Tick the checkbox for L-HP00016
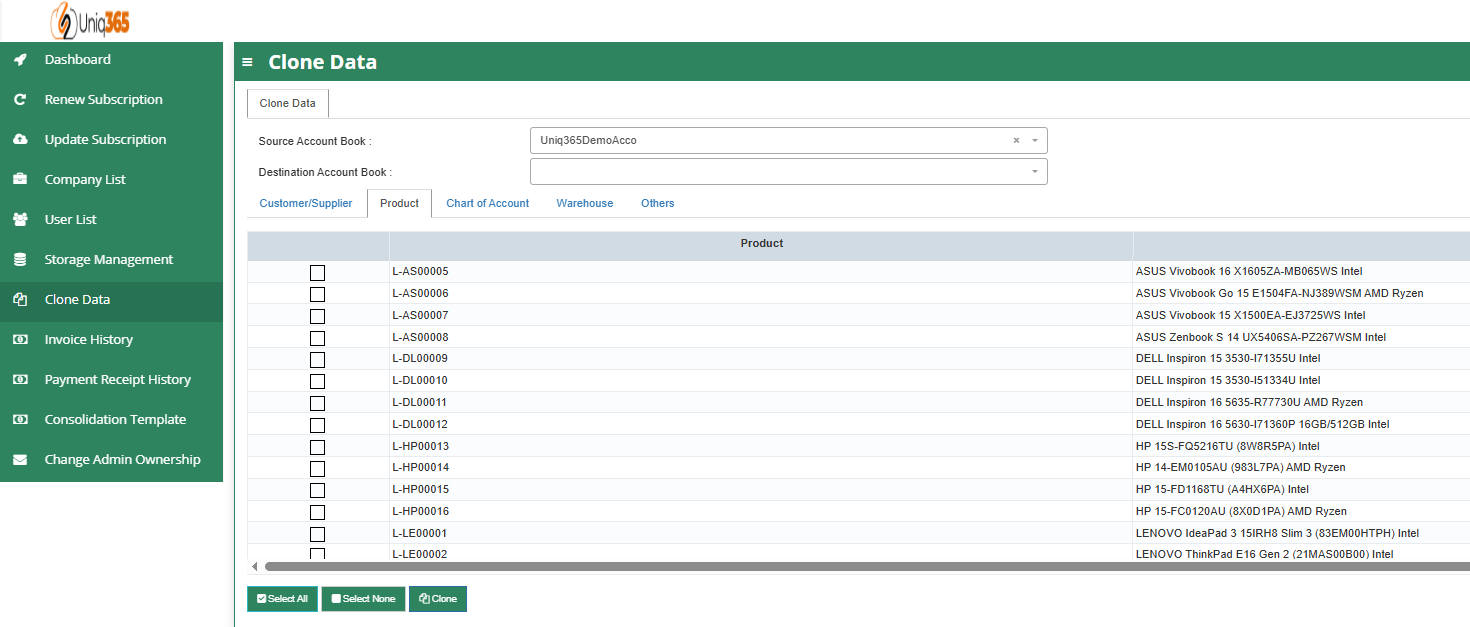The width and height of the screenshot is (1470, 627). click(x=317, y=512)
